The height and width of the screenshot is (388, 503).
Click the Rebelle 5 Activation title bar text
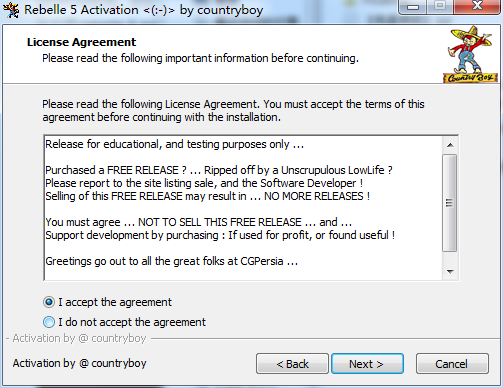coord(143,10)
